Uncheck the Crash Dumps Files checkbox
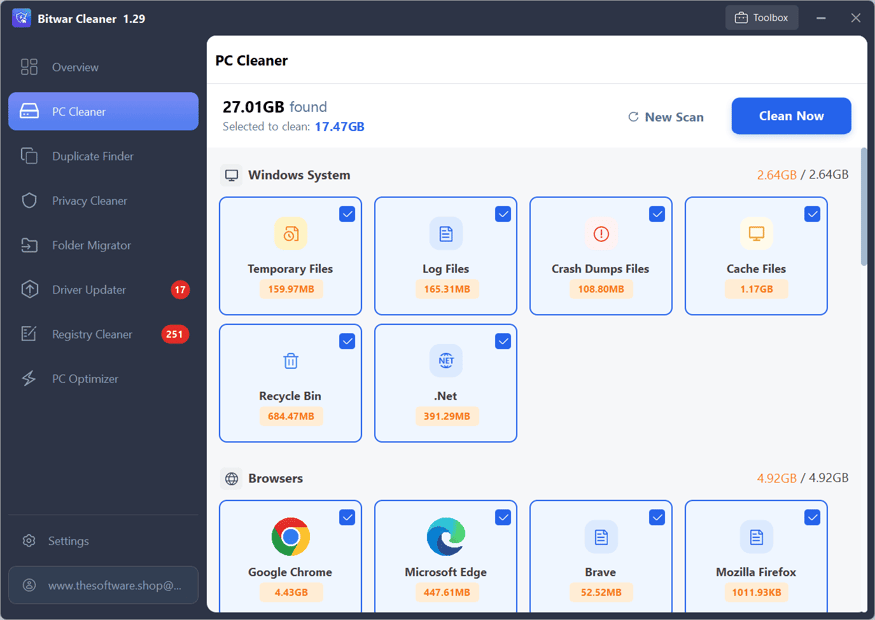The image size is (875, 620). 657,214
